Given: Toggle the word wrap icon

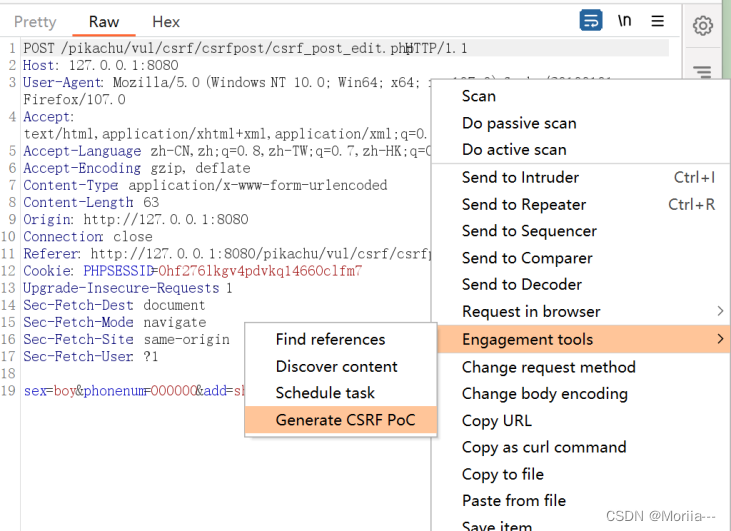Looking at the screenshot, I should pyautogui.click(x=591, y=21).
